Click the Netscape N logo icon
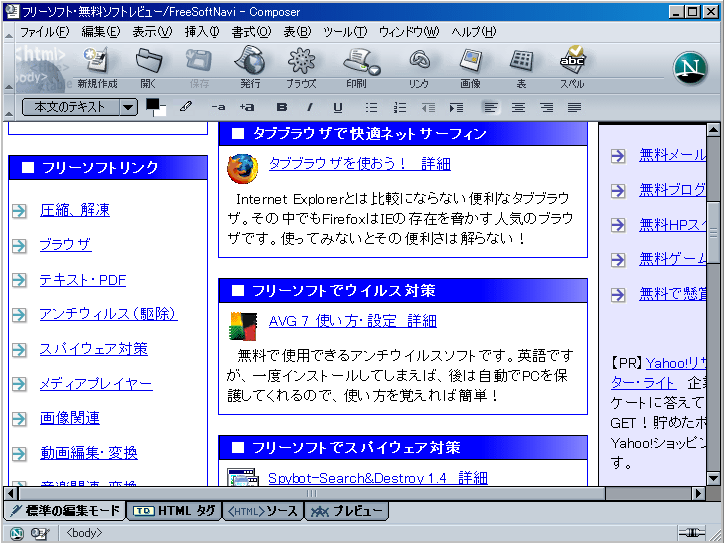Viewport: 724px width, 543px height. [690, 68]
